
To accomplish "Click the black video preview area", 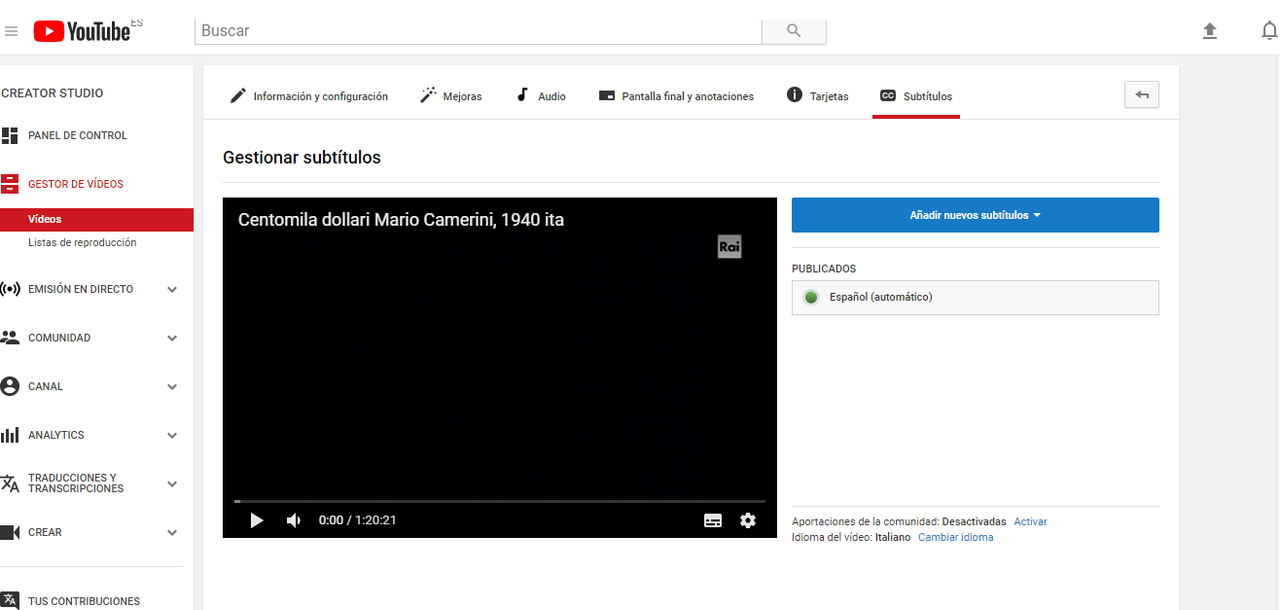I will point(500,367).
